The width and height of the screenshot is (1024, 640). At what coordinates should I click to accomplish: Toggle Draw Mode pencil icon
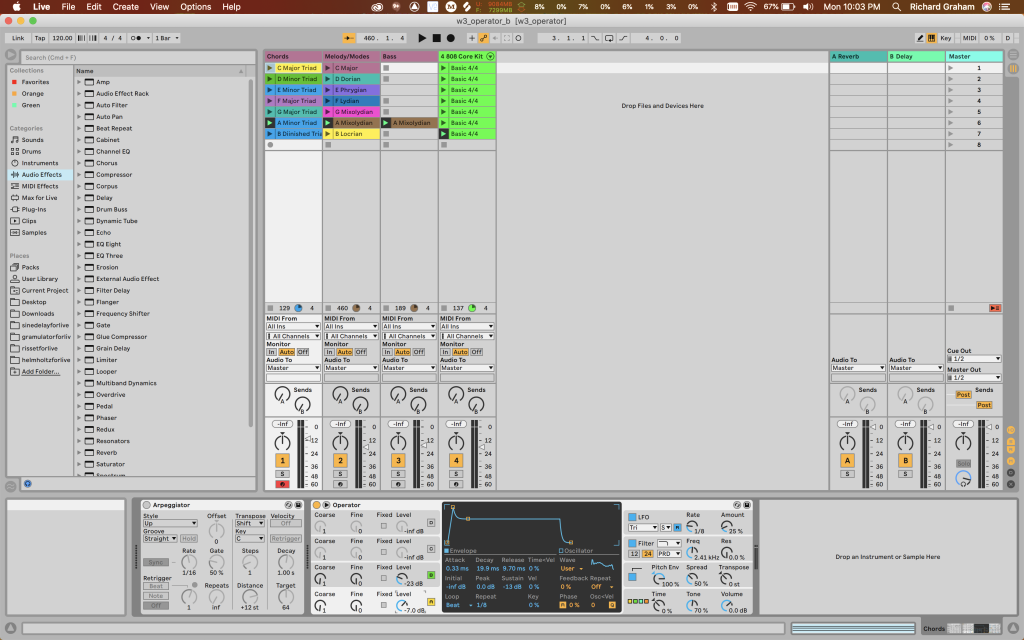[x=920, y=38]
